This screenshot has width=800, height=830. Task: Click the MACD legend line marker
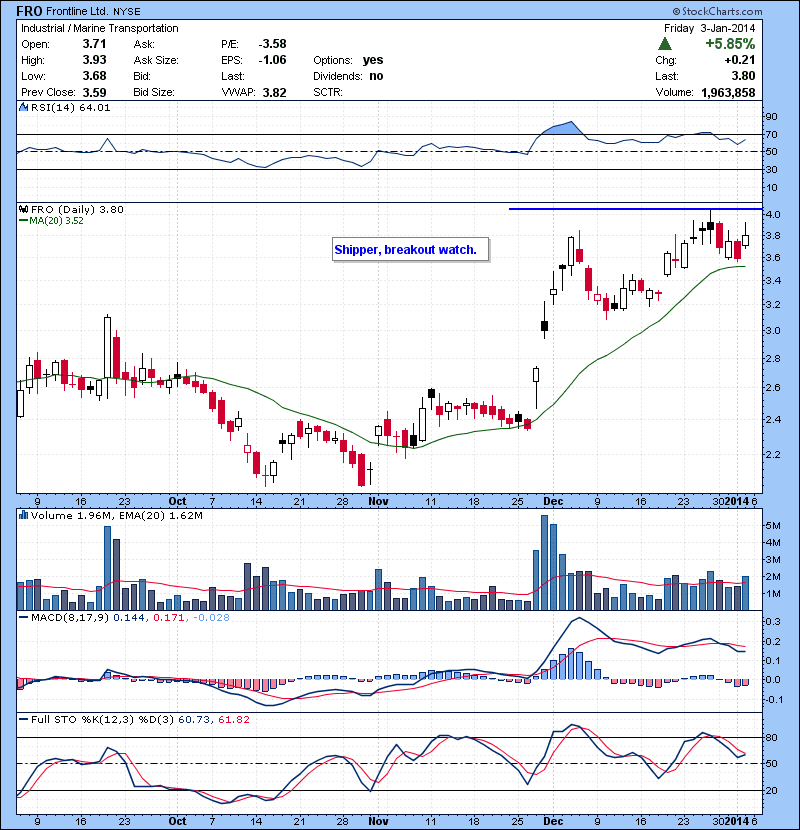click(23, 617)
